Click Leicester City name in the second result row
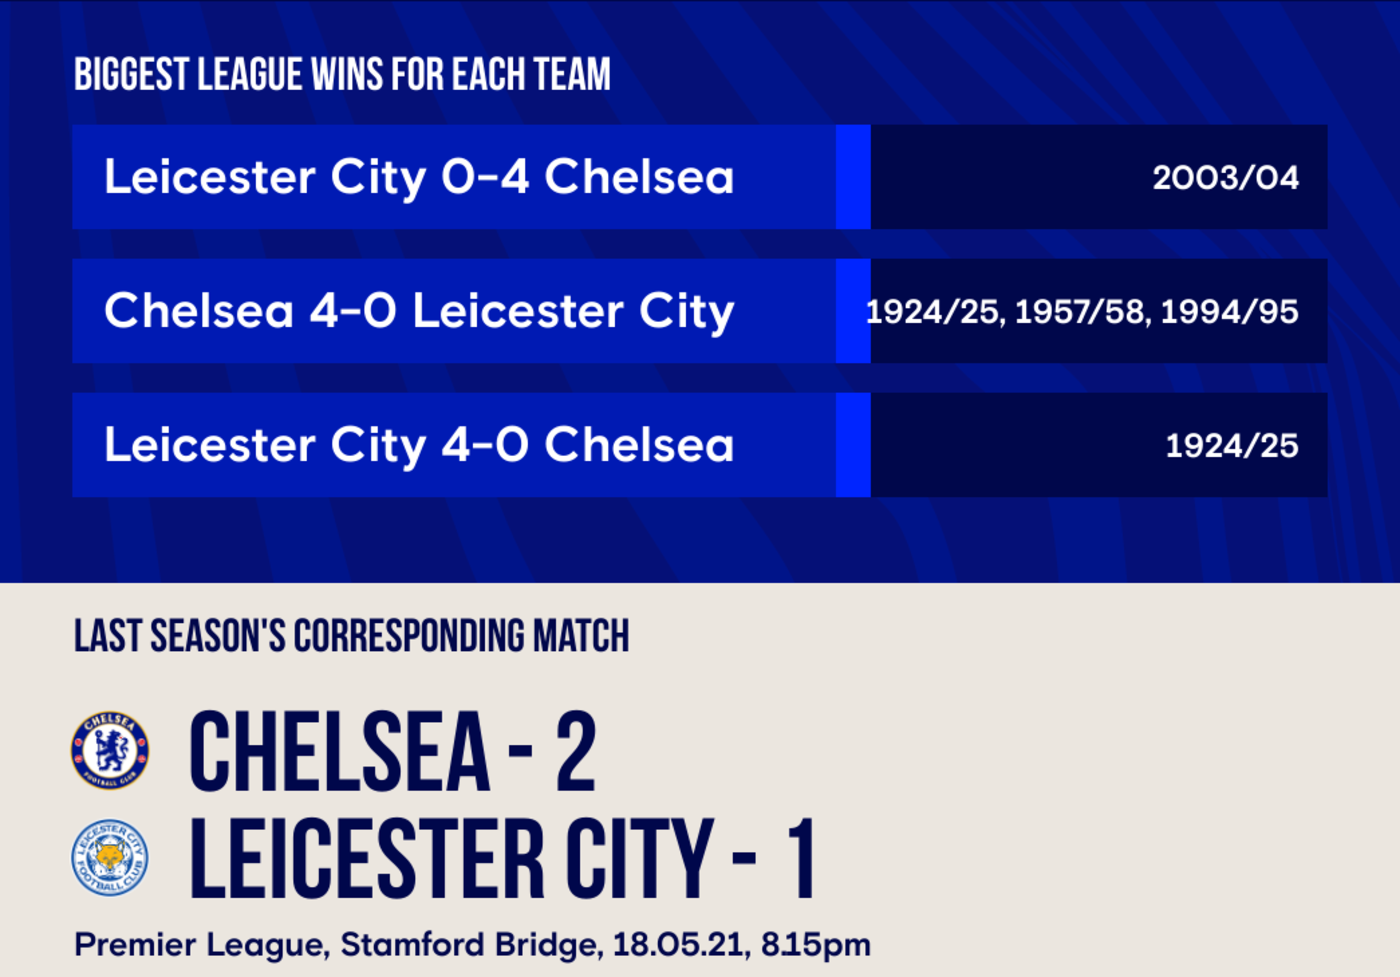This screenshot has width=1400, height=977. point(573,312)
